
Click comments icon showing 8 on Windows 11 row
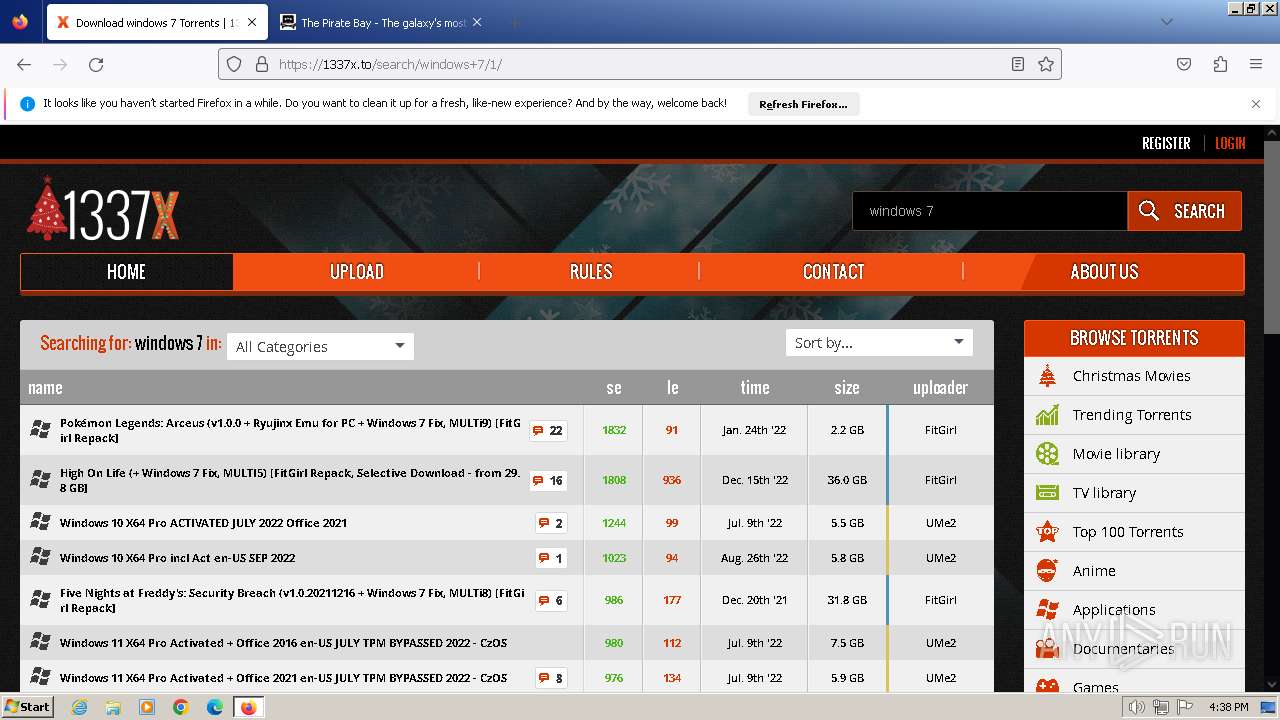tap(551, 678)
